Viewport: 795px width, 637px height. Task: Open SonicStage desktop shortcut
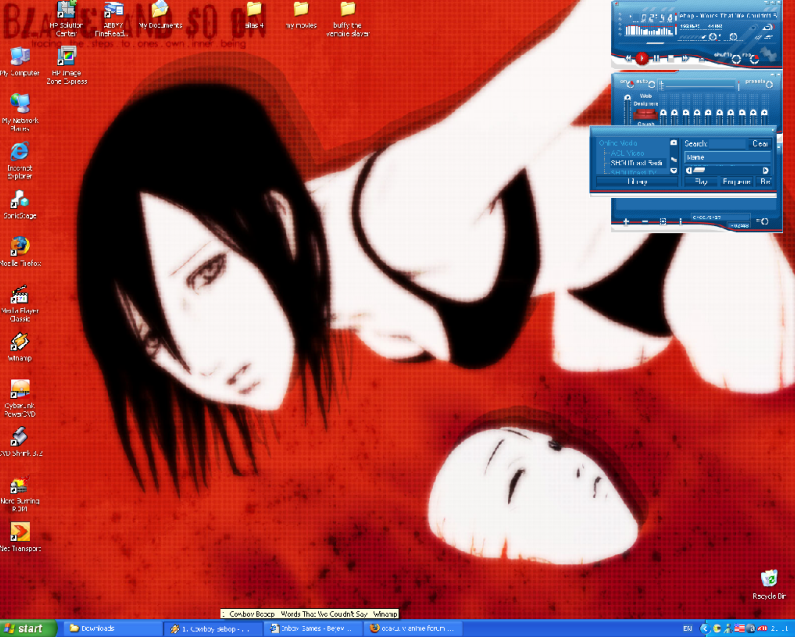tap(20, 204)
